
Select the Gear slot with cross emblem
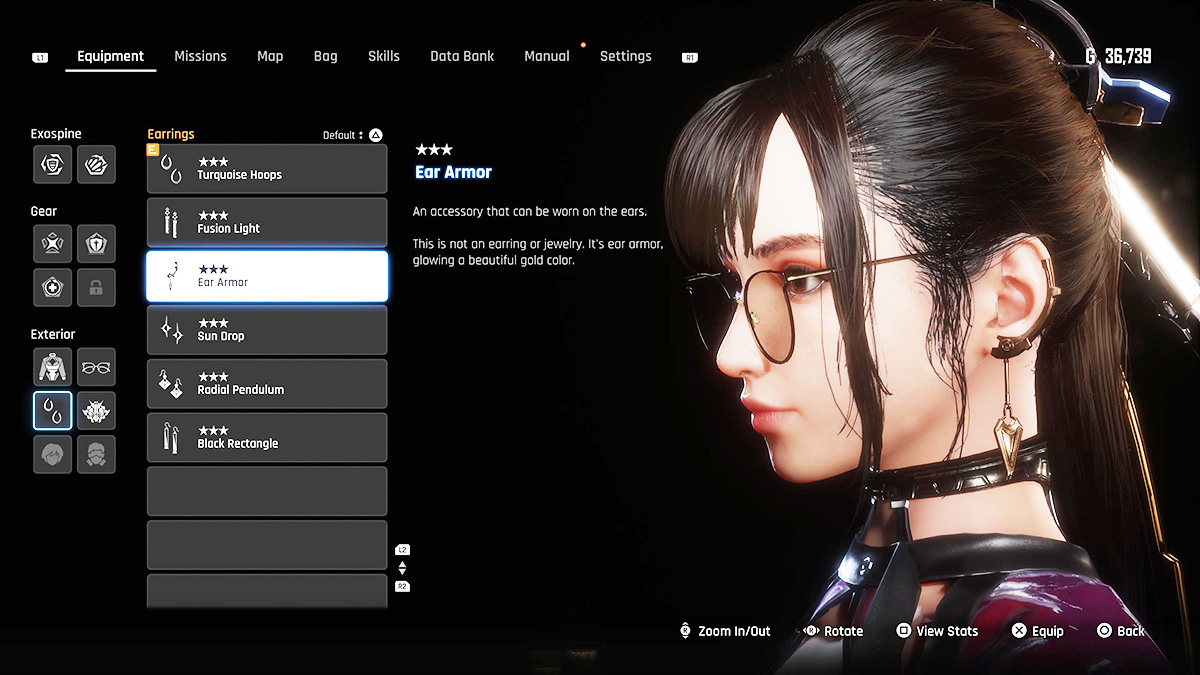52,287
